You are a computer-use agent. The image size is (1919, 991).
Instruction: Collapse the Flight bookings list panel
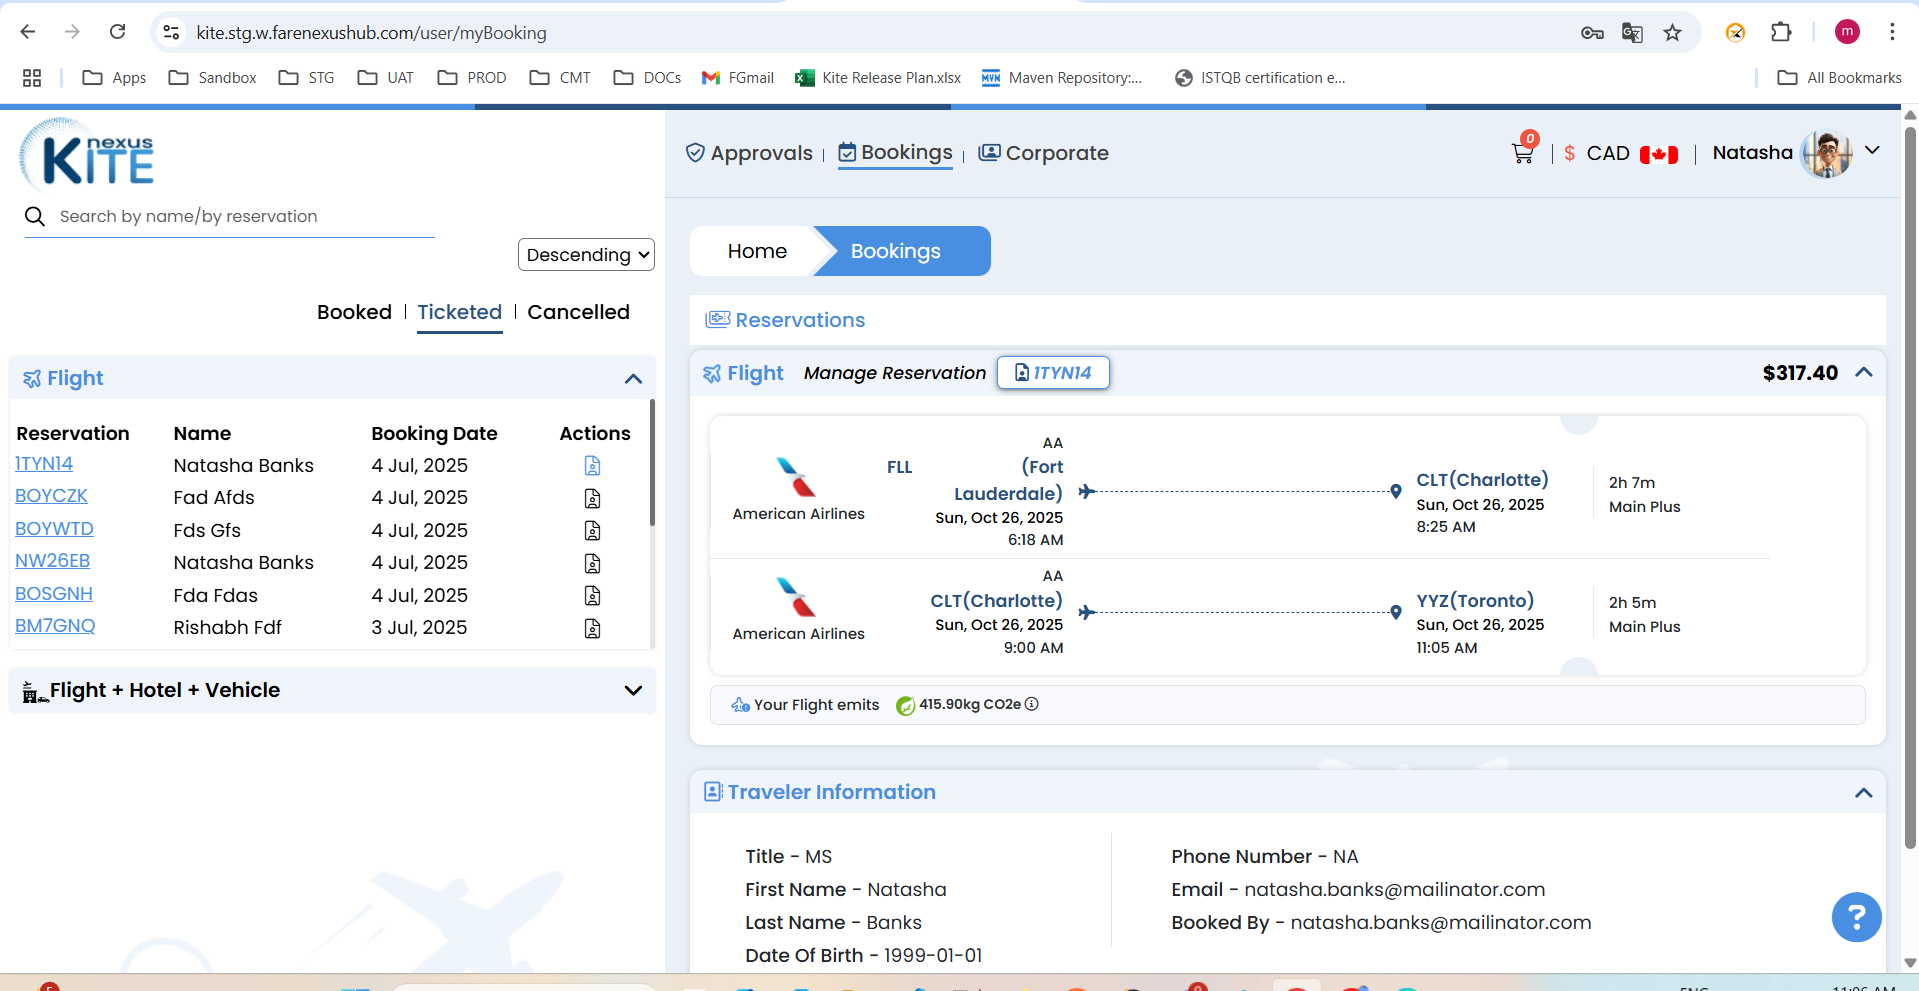(x=633, y=379)
